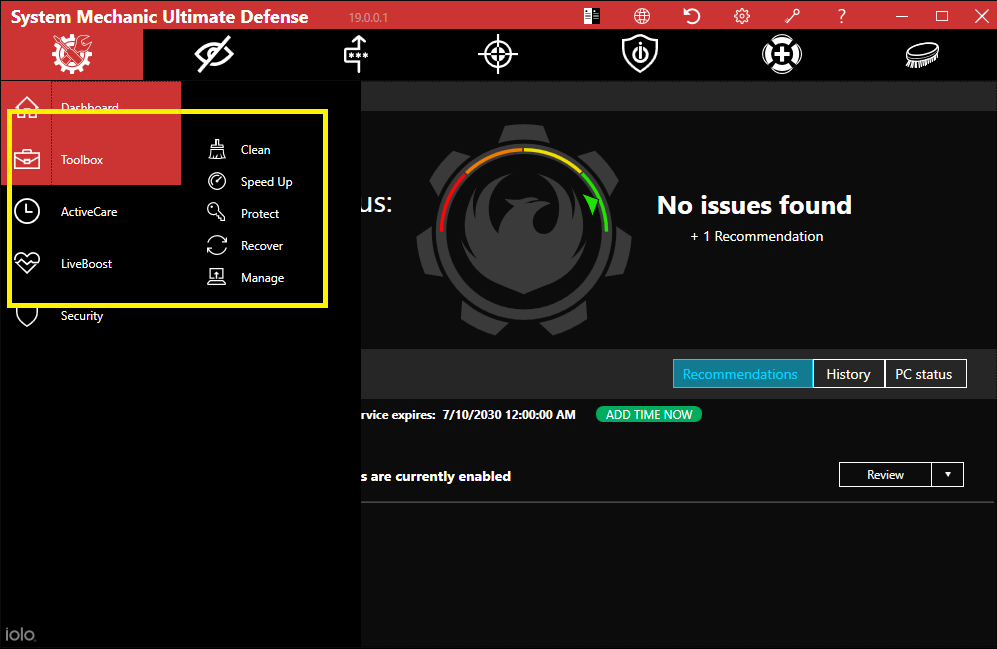Click the 'No issues found' heading
This screenshot has height=649, width=997.
click(x=754, y=205)
